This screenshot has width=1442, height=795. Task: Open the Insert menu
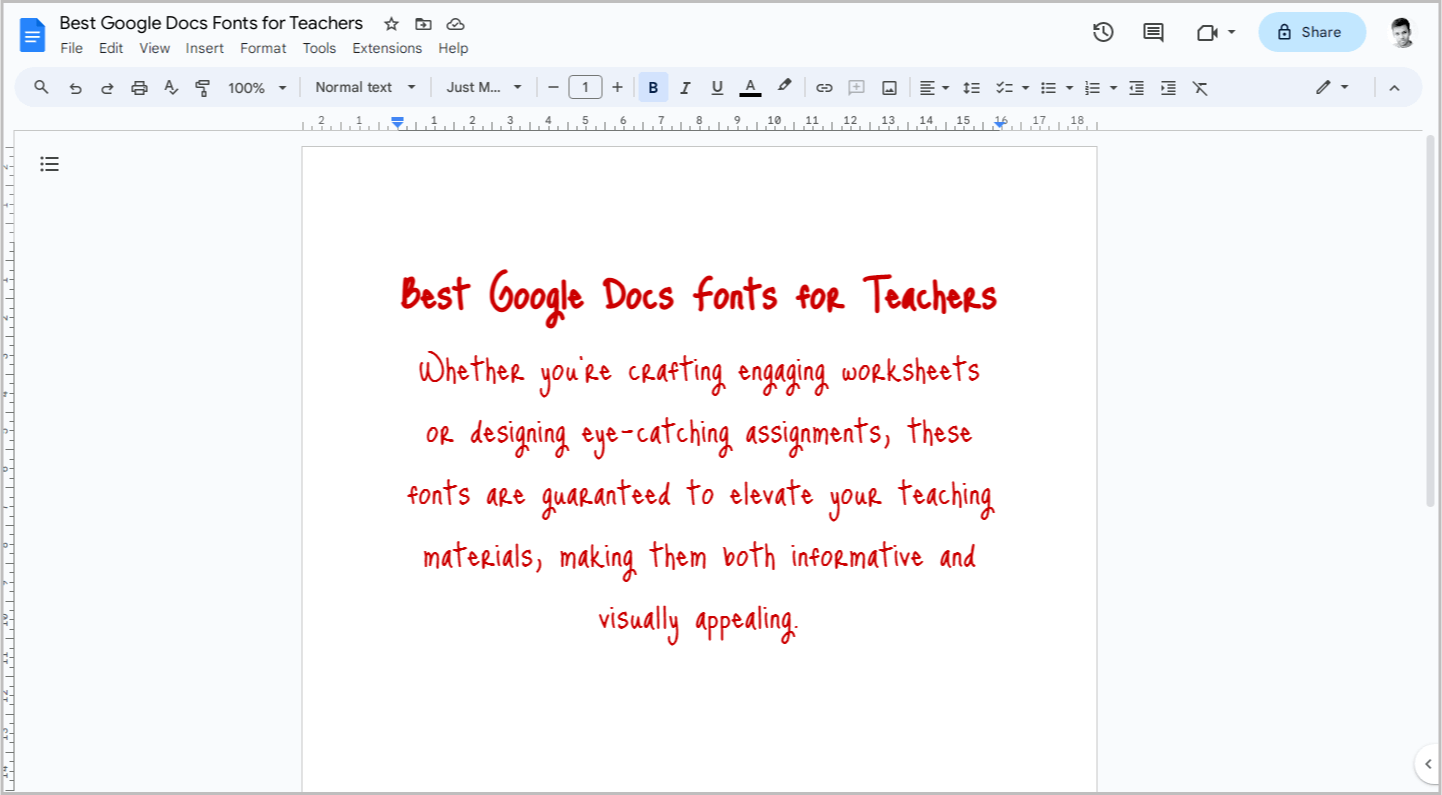[x=205, y=48]
